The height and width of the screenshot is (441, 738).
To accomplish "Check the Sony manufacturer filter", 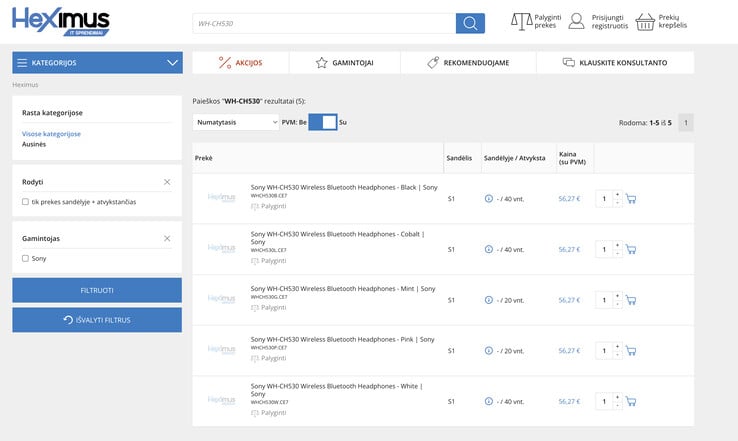I will point(25,258).
